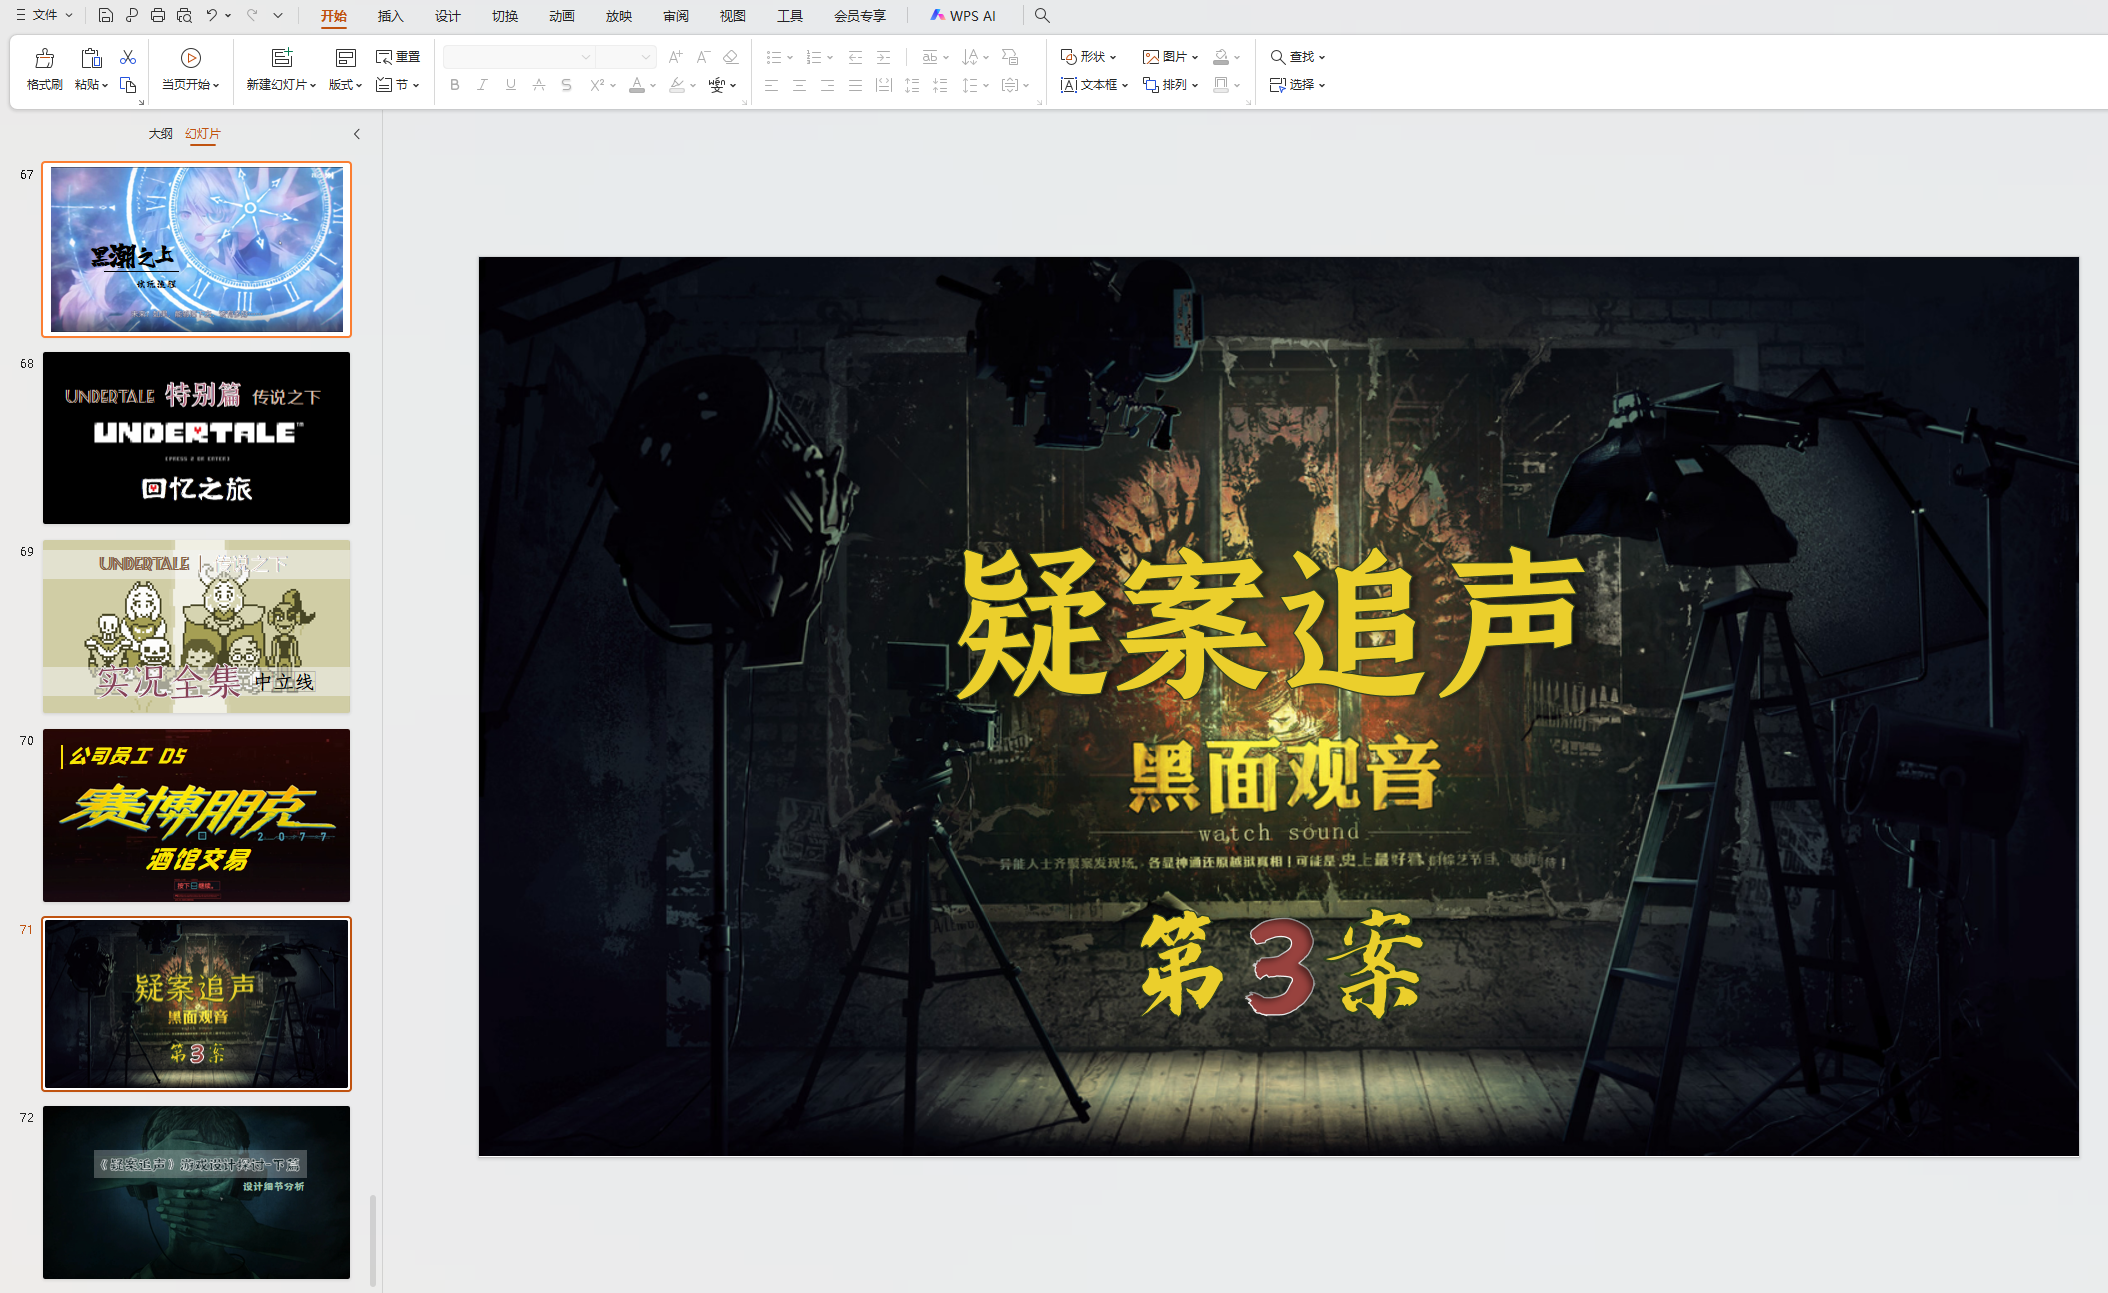Viewport: 2108px width, 1293px height.
Task: Click the Cut scissors icon
Action: pos(128,57)
